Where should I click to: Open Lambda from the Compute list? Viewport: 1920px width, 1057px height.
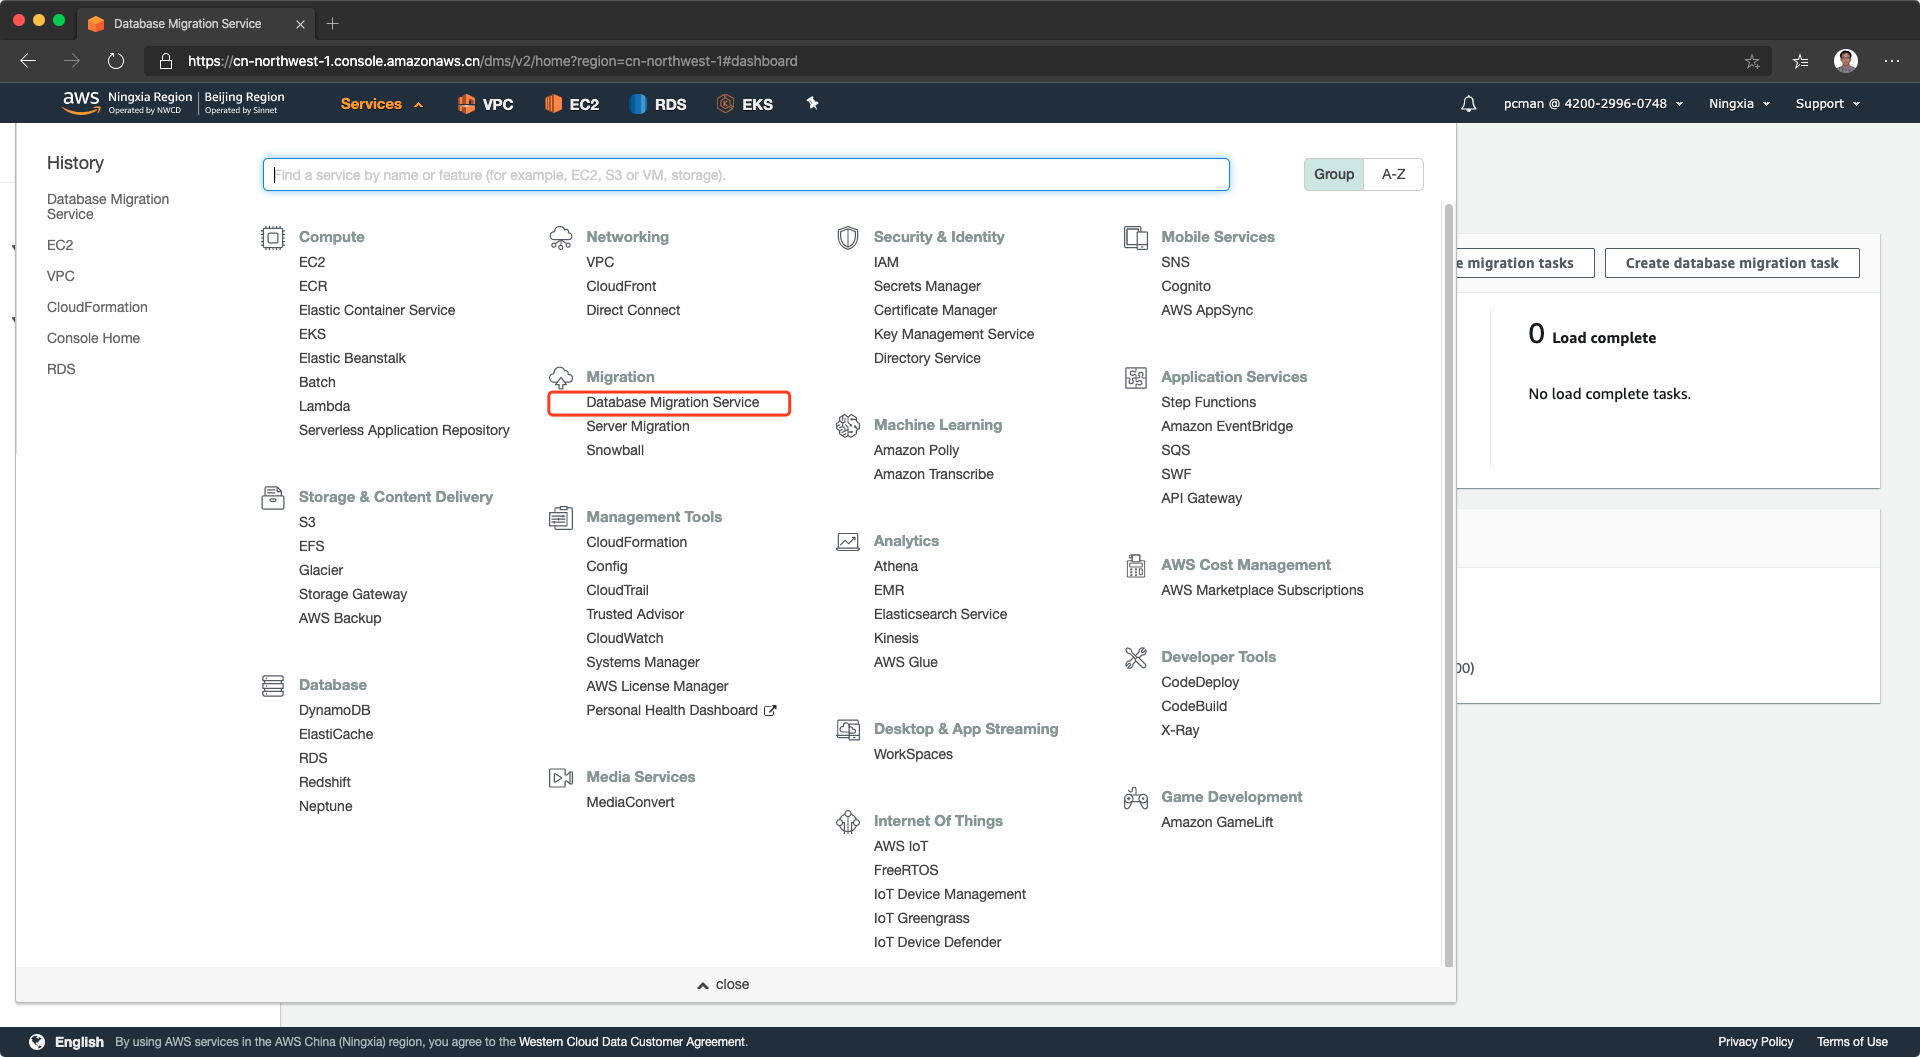324,406
